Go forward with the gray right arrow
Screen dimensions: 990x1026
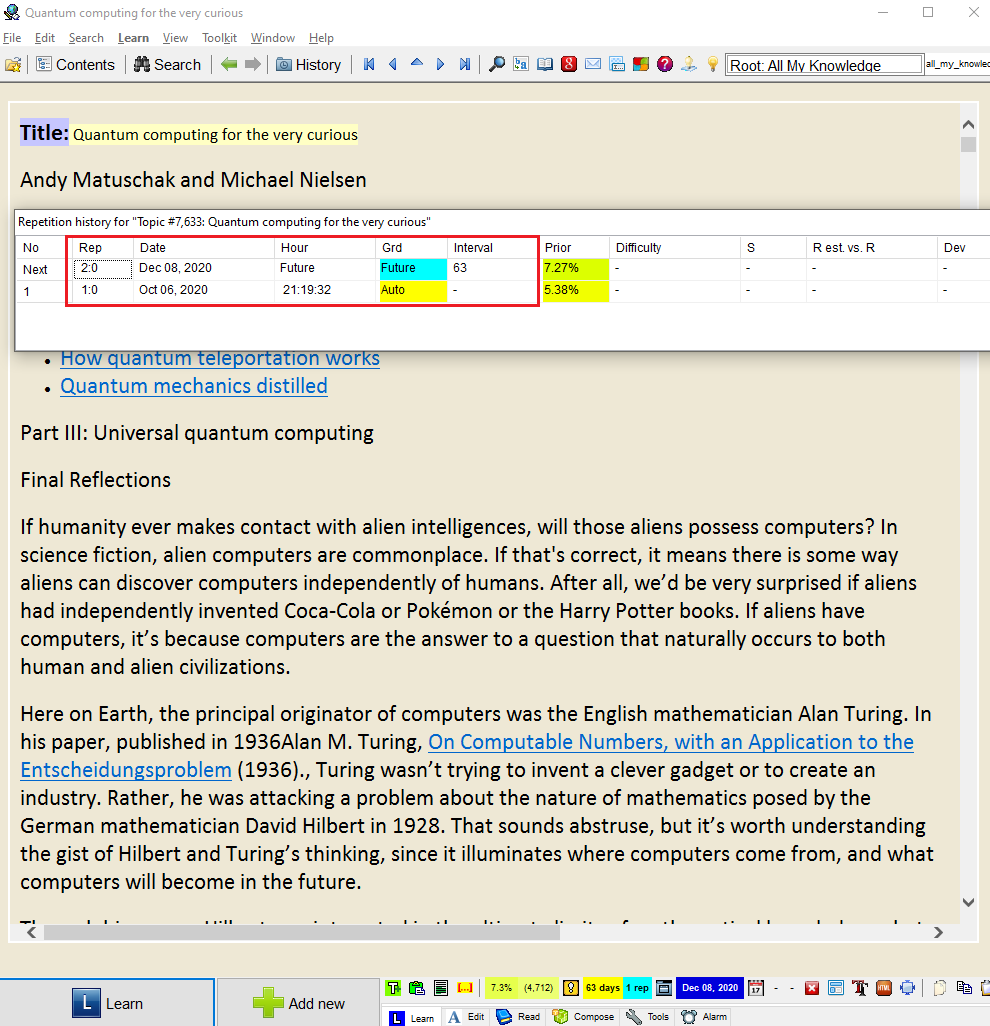click(253, 64)
